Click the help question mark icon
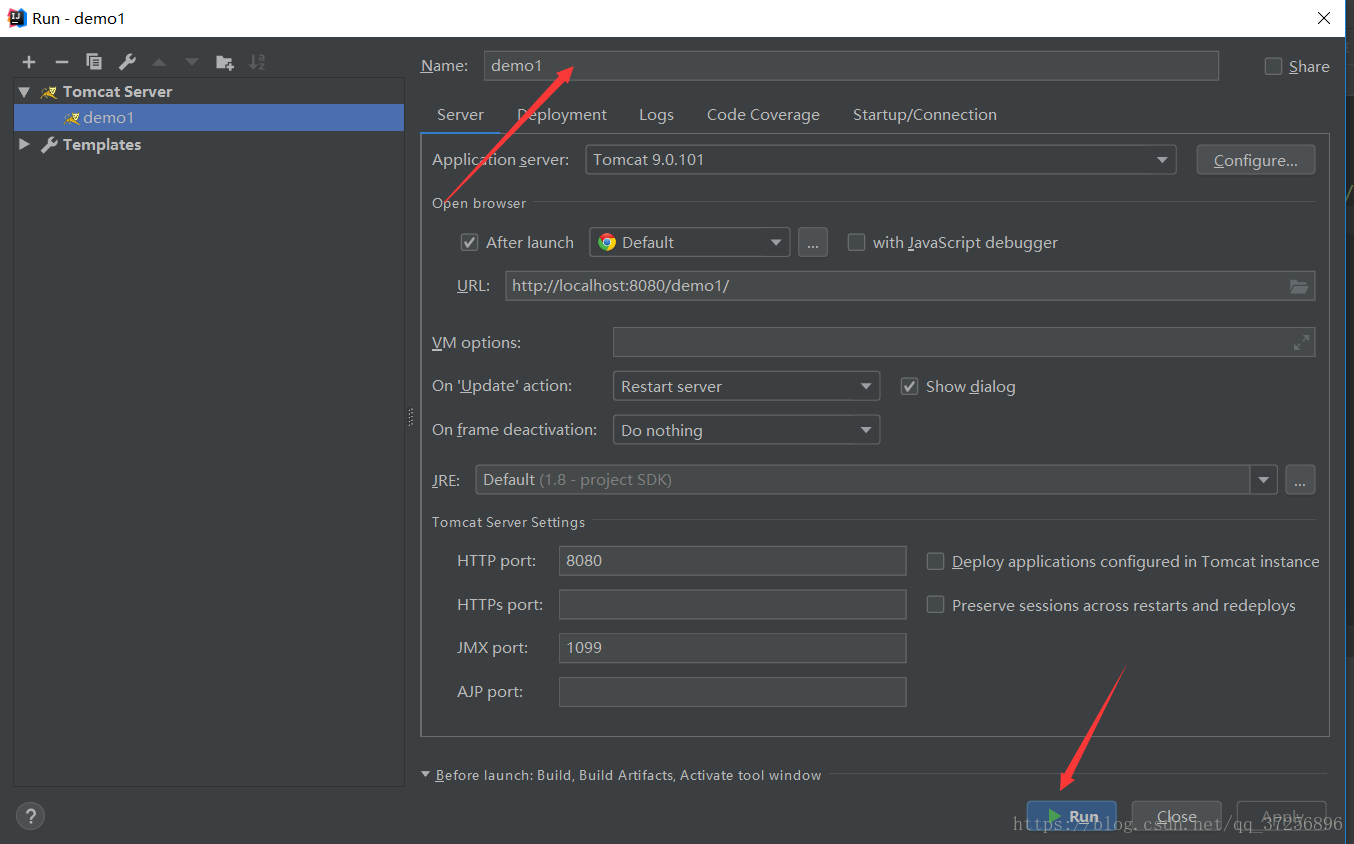Viewport: 1354px width, 844px height. [30, 816]
